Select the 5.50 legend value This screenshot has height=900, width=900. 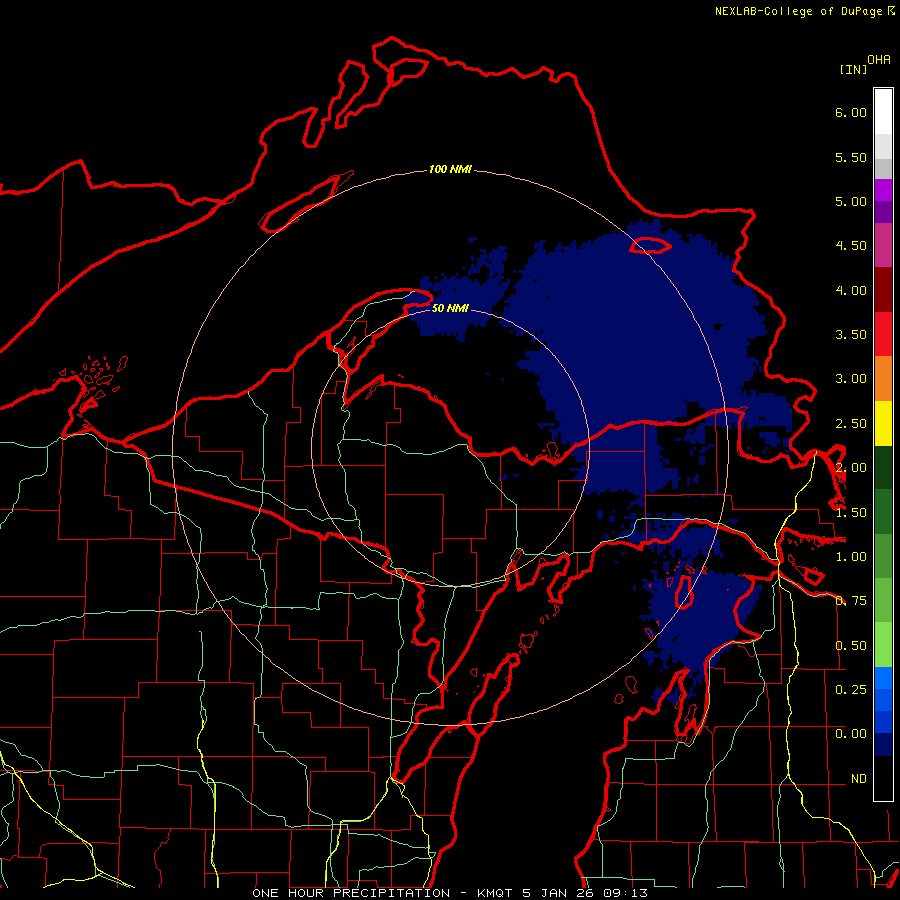coord(851,157)
